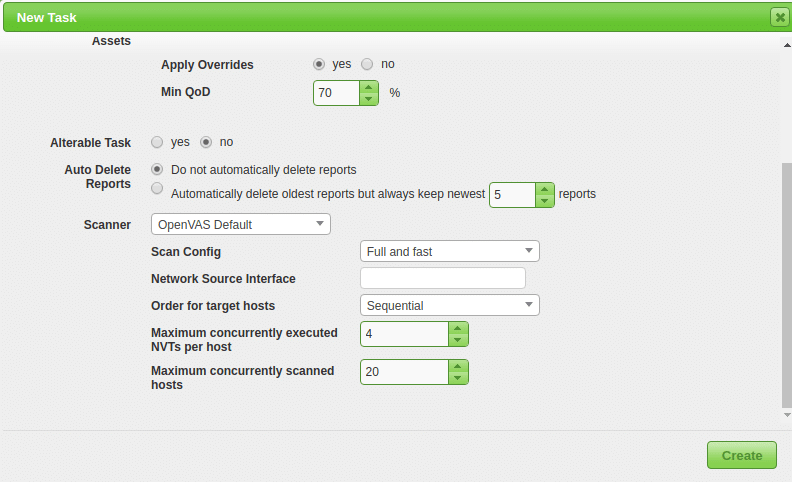
Task: Open the Scanner dropdown (OpenVAS Default)
Action: 240,224
